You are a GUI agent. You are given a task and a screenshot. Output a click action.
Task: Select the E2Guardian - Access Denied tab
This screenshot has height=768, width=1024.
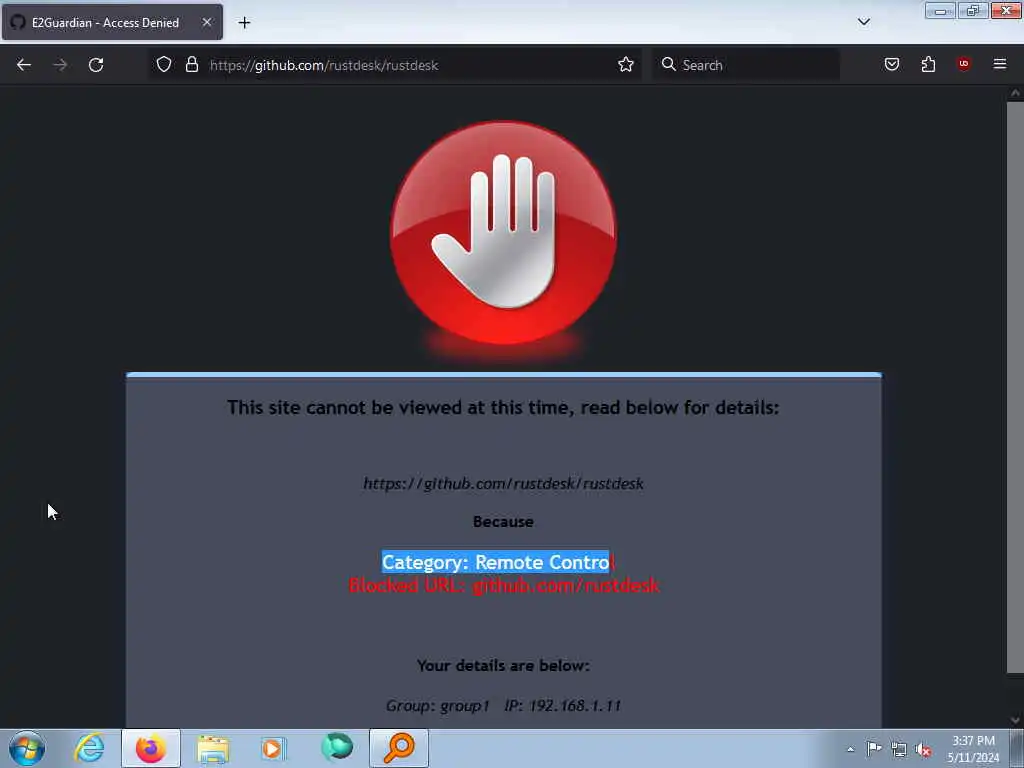[x=112, y=22]
